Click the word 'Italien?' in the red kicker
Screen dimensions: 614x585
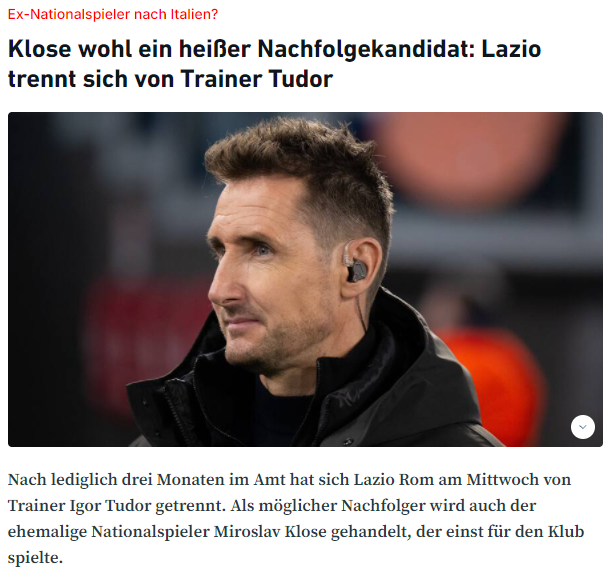click(194, 14)
